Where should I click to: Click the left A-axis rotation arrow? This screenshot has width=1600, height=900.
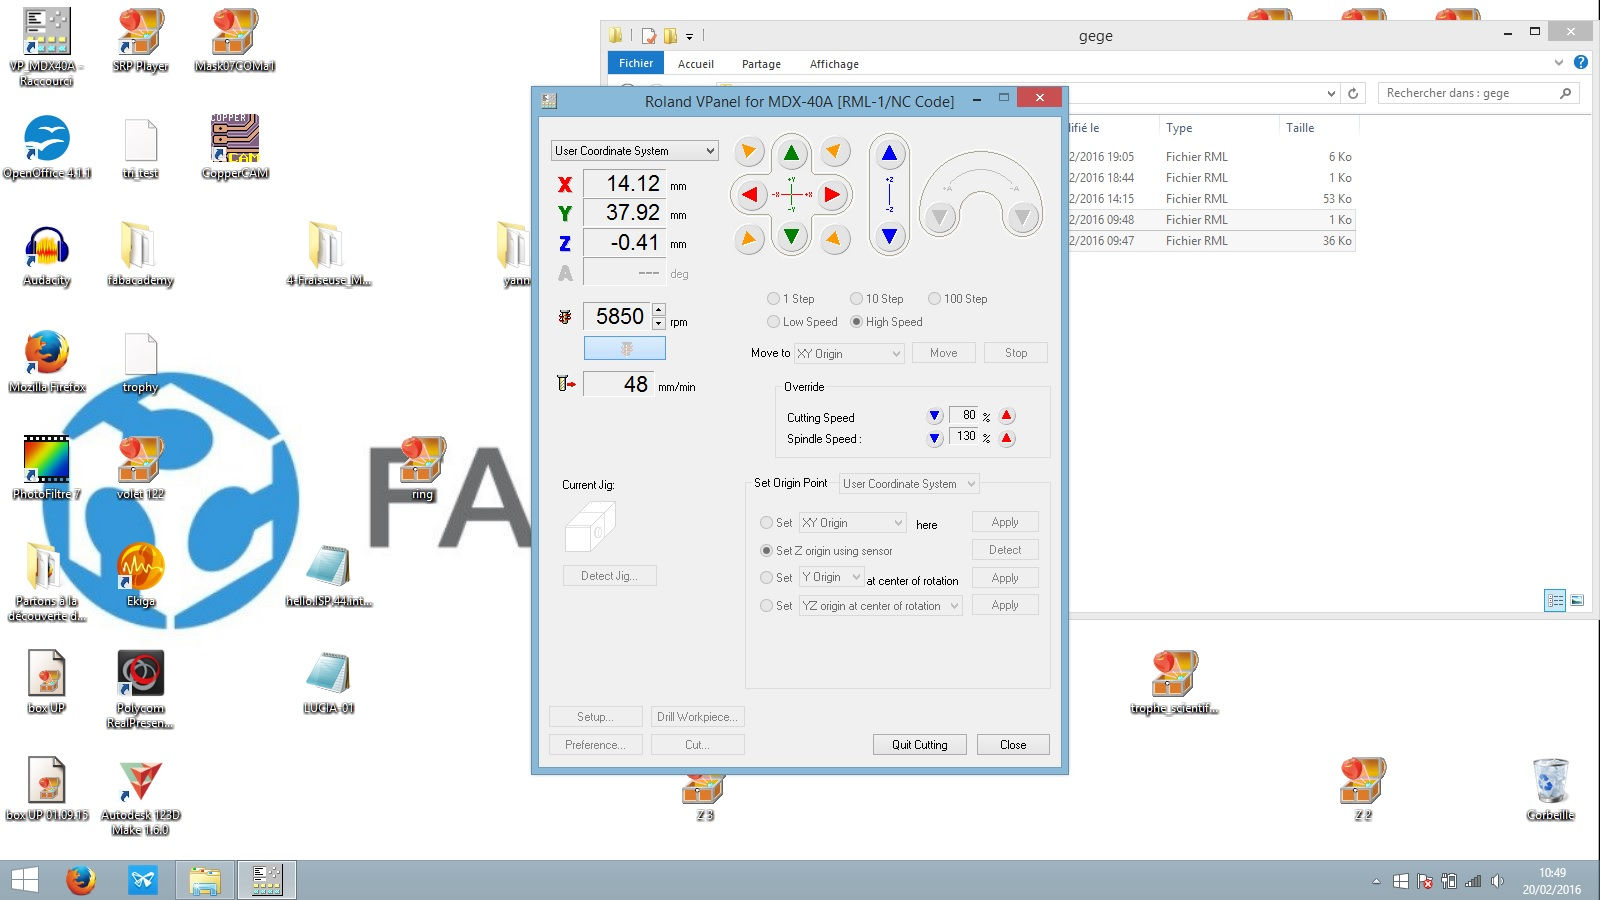click(x=938, y=217)
